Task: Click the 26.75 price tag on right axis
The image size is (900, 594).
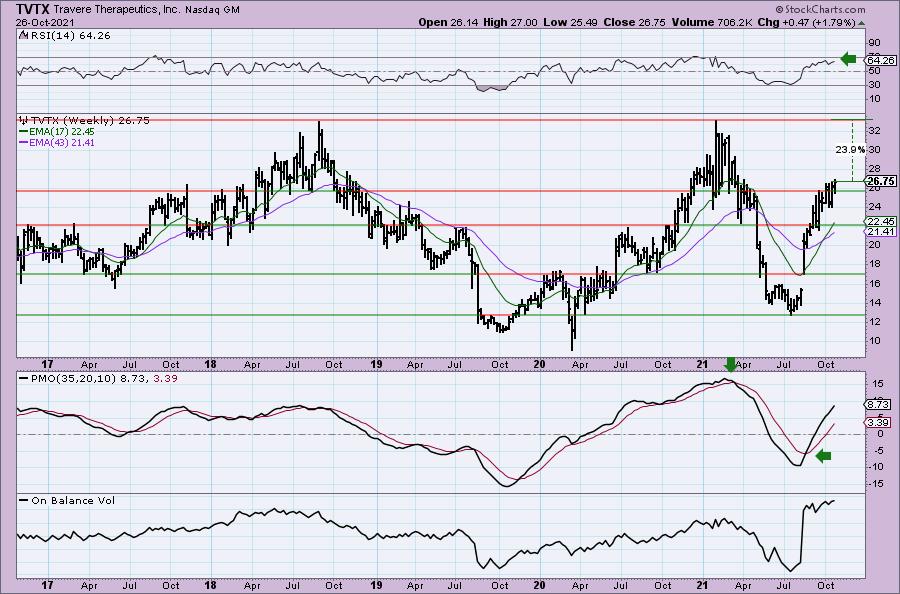Action: click(881, 181)
